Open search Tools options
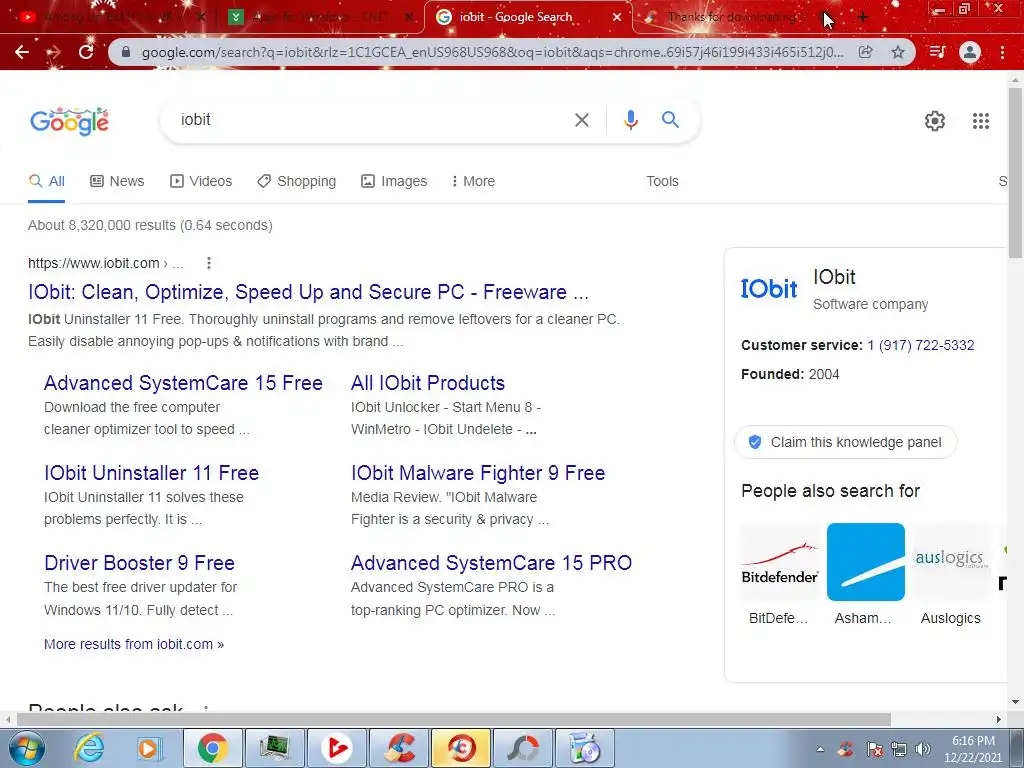1024x768 pixels. click(x=662, y=182)
